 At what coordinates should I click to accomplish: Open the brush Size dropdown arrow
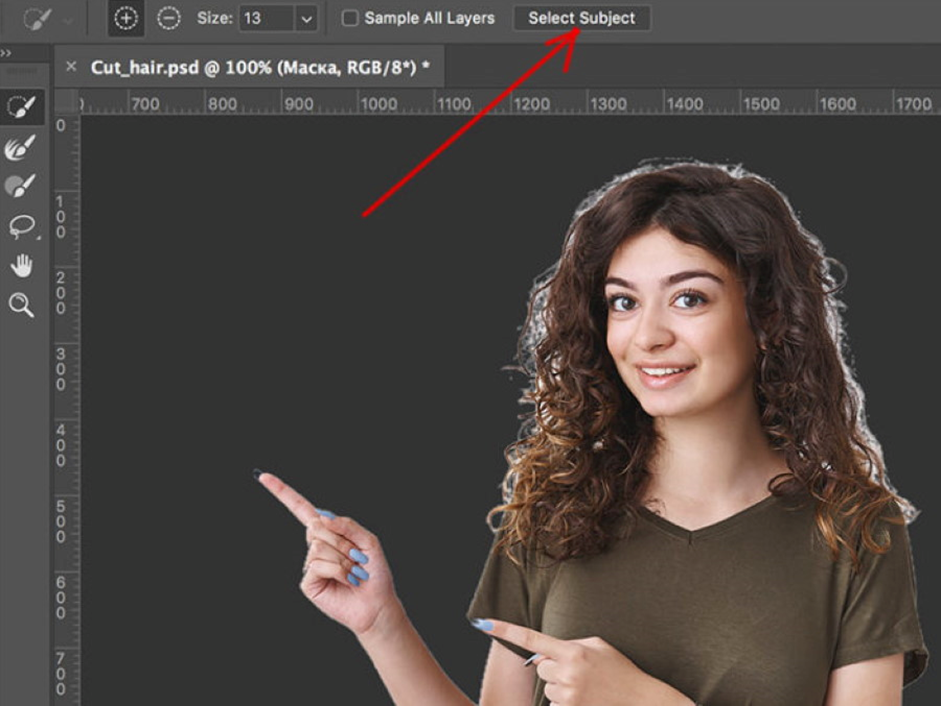coord(306,19)
